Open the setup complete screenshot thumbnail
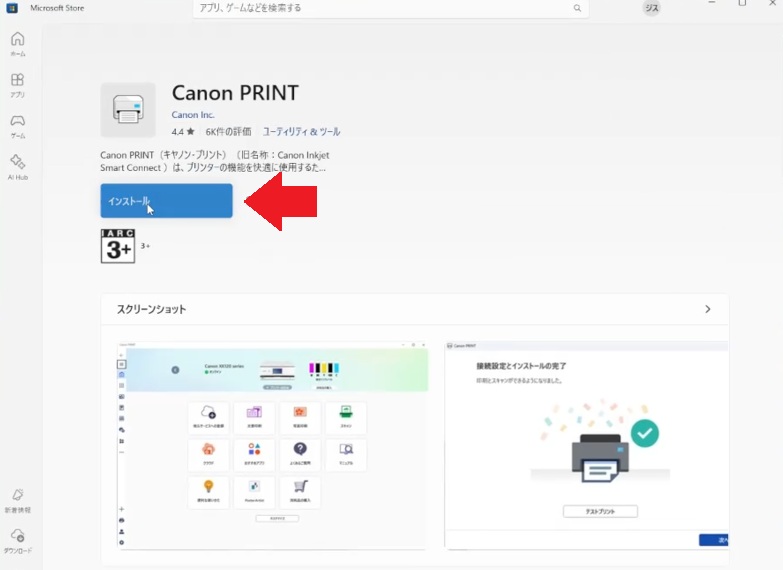 click(x=586, y=445)
